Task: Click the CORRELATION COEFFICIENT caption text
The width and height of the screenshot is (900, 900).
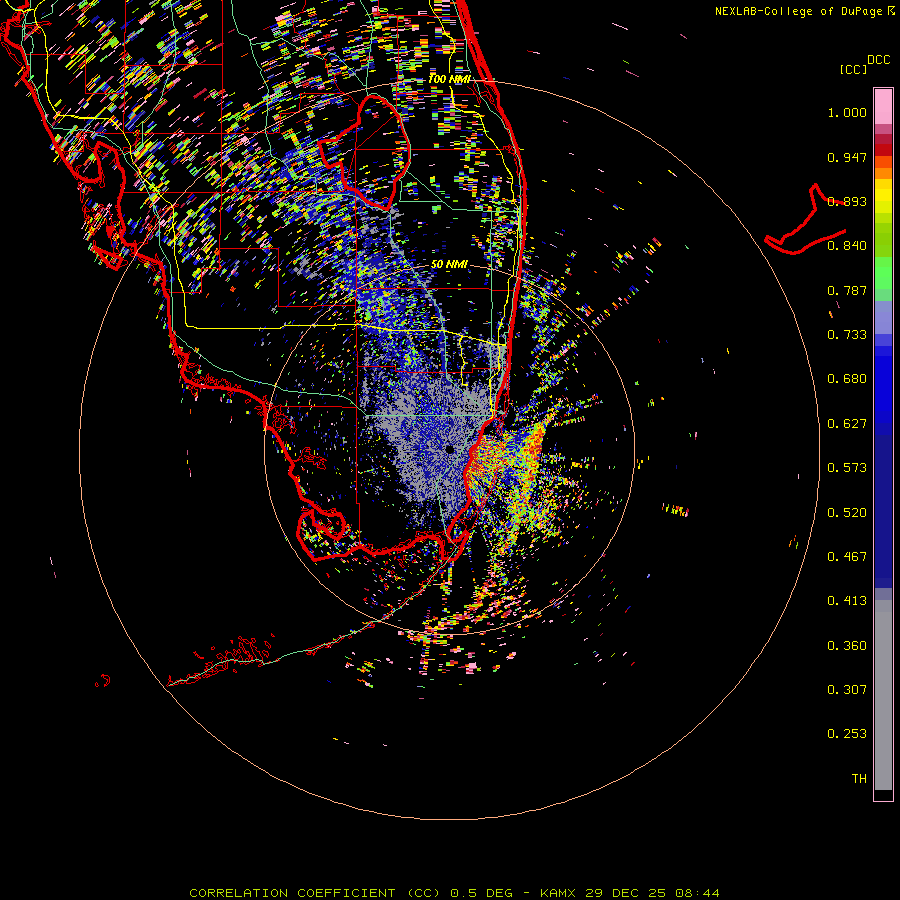Action: (x=292, y=893)
